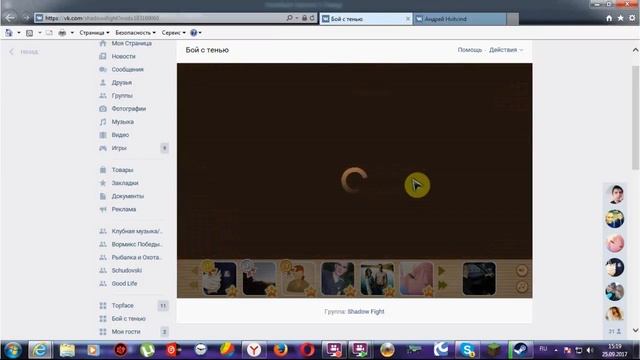Click the browser back arrow button
Screen dimensions: 640x360
click(x=10, y=18)
